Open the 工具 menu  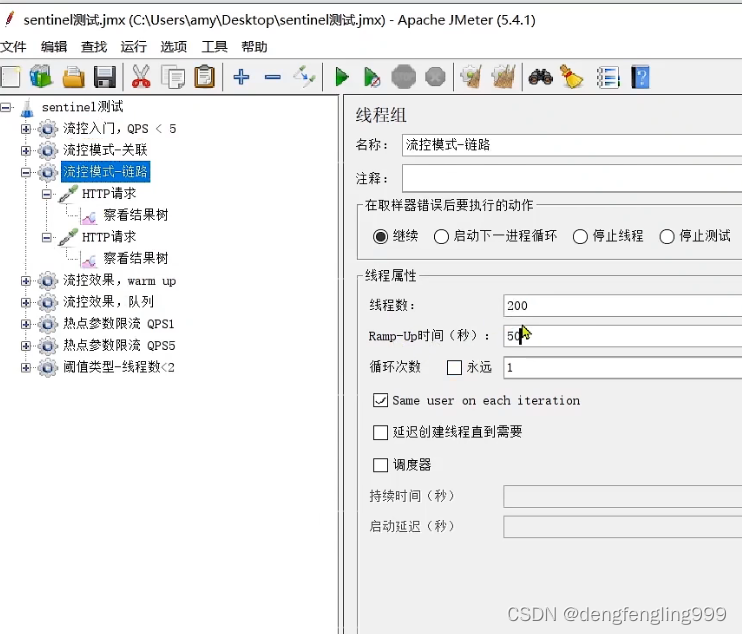pyautogui.click(x=214, y=46)
